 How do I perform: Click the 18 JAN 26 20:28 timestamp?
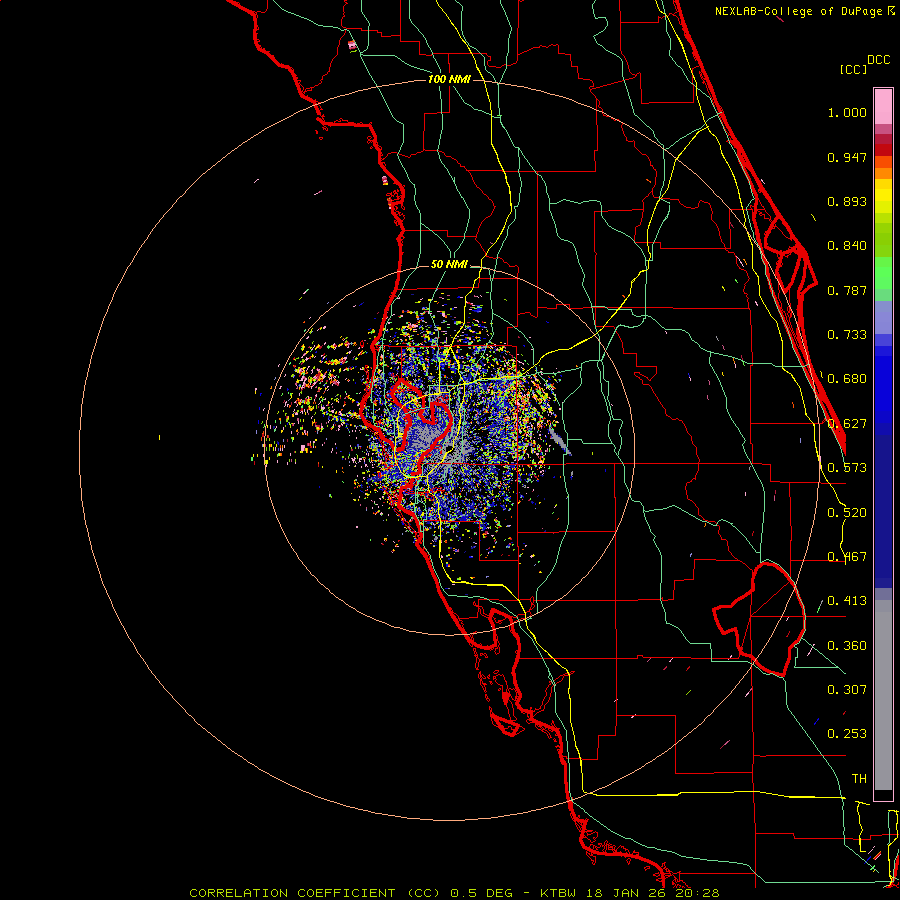click(653, 893)
